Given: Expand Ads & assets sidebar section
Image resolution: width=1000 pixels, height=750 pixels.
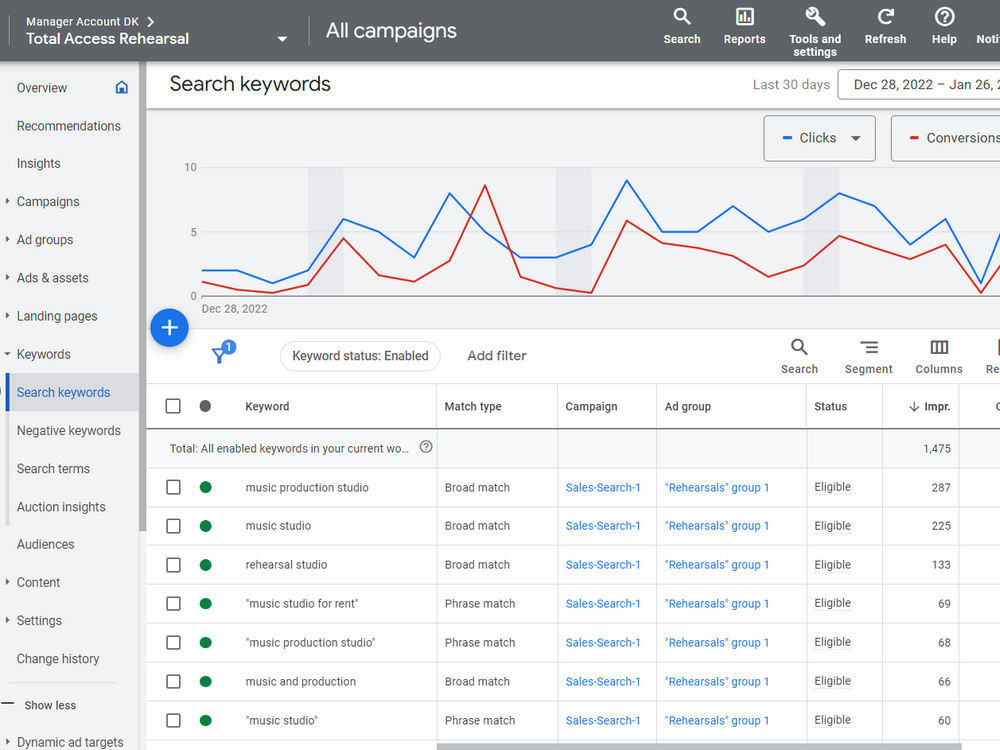Looking at the screenshot, I should pos(8,277).
